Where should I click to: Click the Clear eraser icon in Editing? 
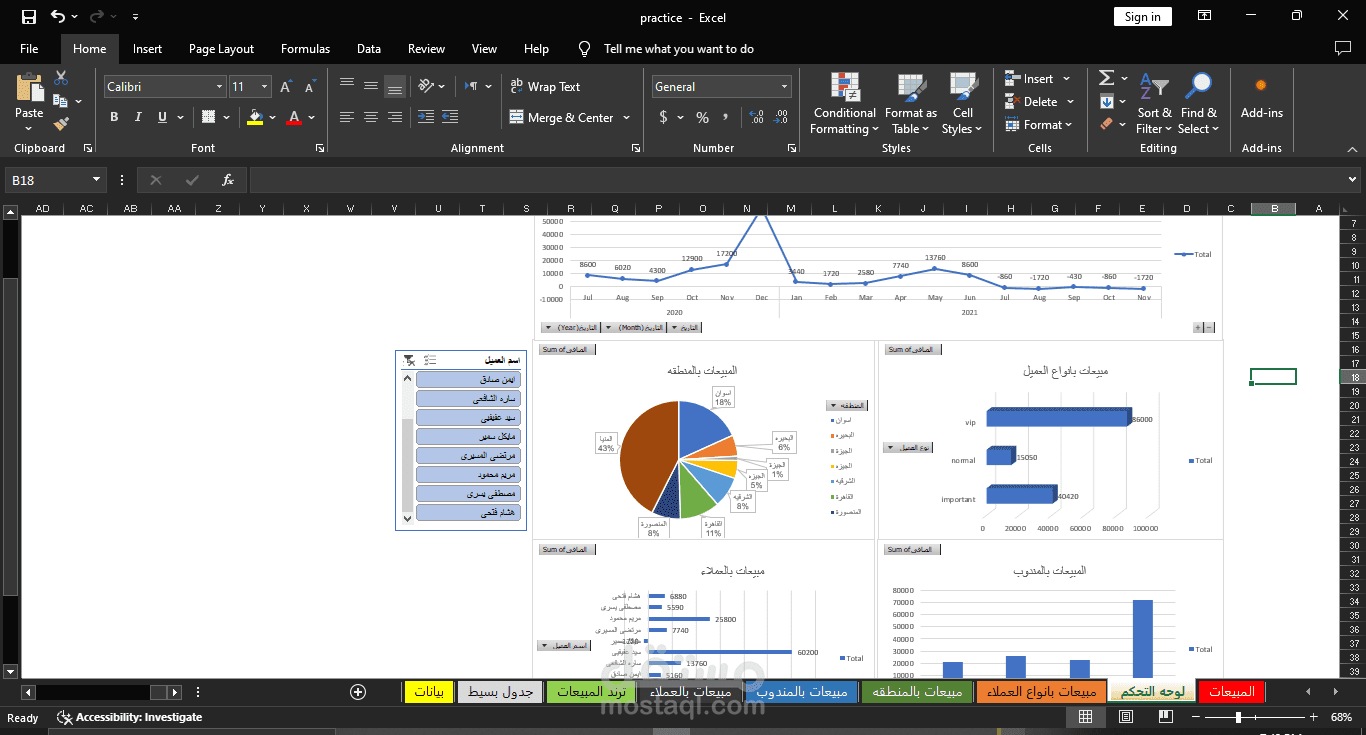(1106, 124)
